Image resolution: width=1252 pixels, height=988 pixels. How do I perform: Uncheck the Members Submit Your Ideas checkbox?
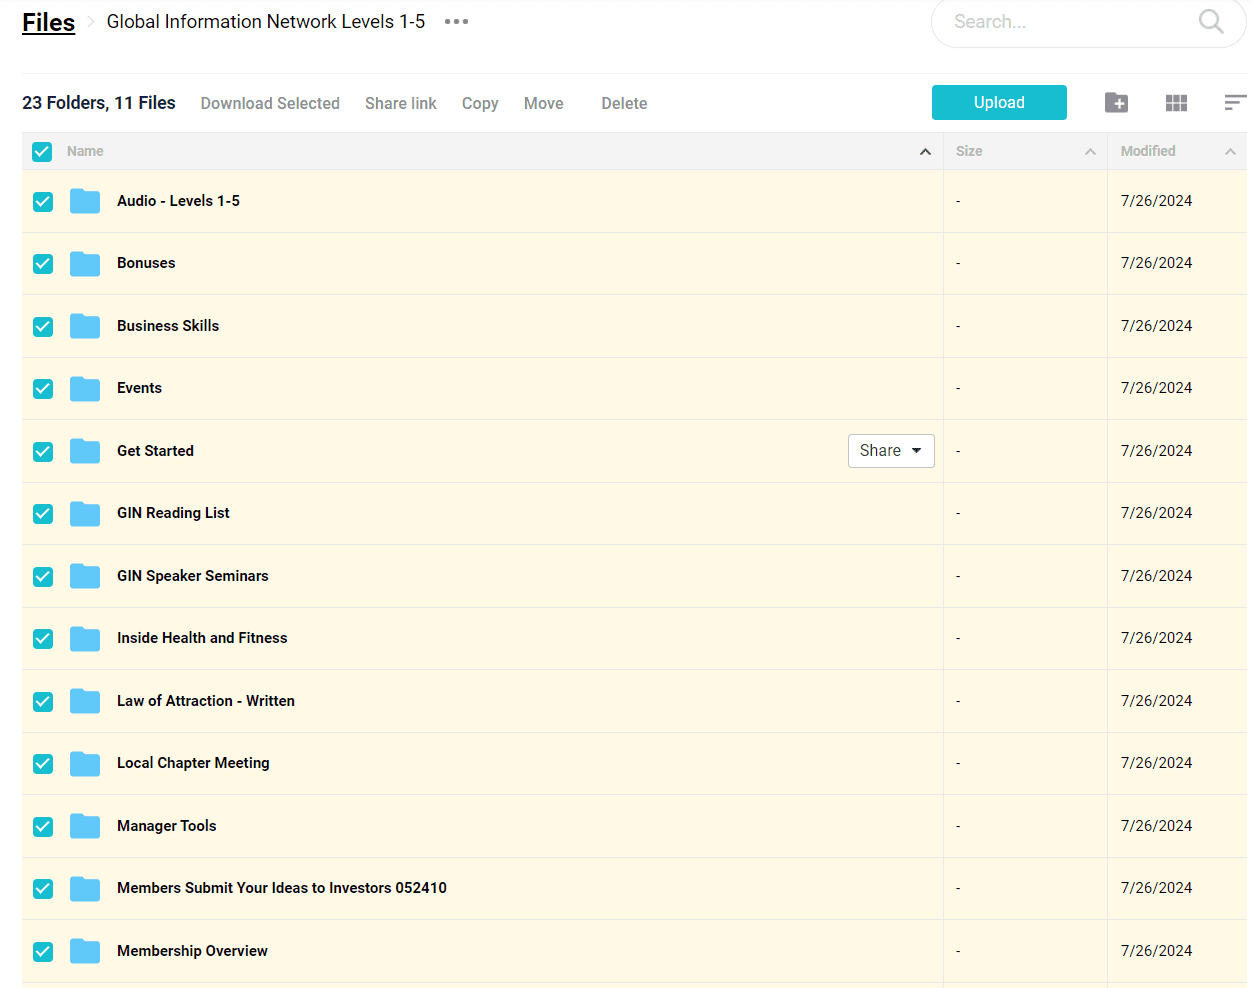[43, 889]
